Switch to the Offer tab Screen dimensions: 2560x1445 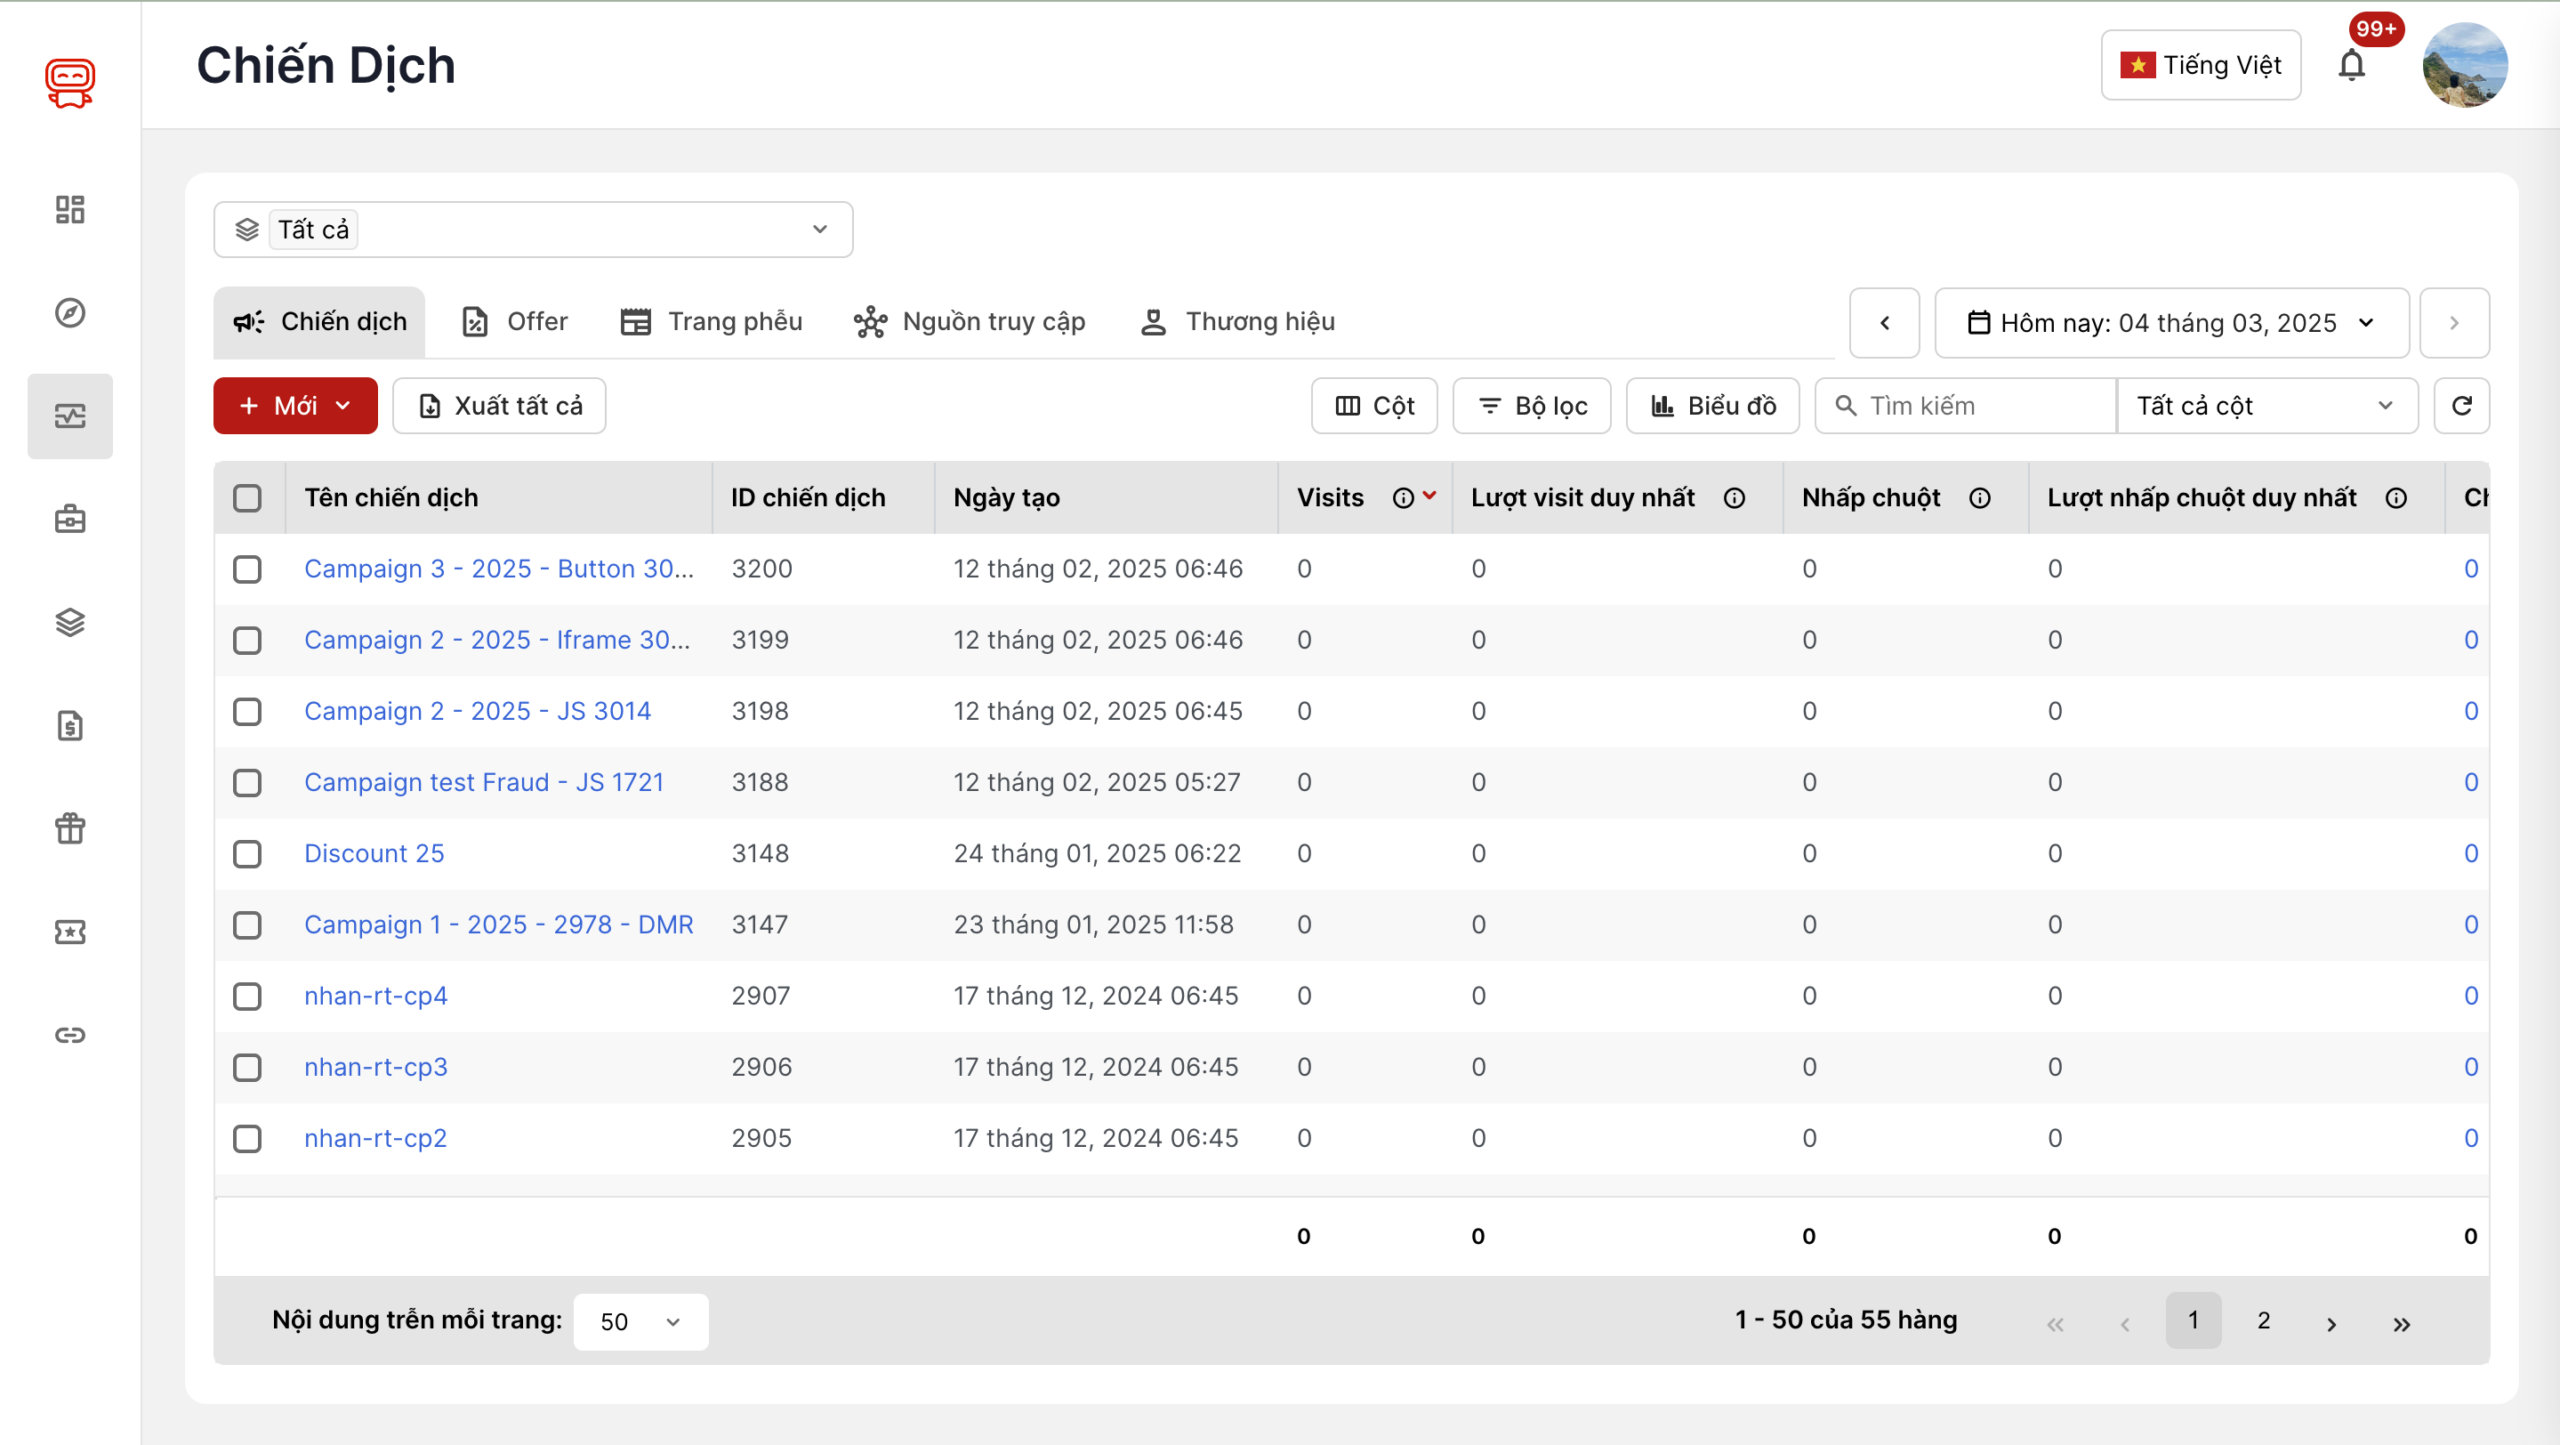516,322
